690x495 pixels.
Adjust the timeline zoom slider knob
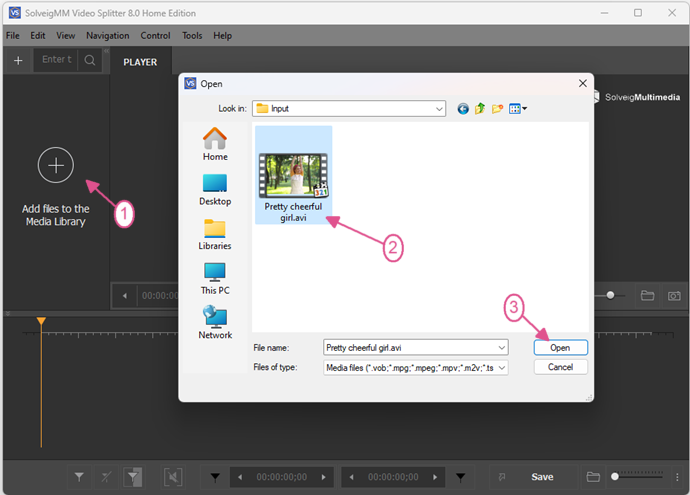pyautogui.click(x=615, y=477)
